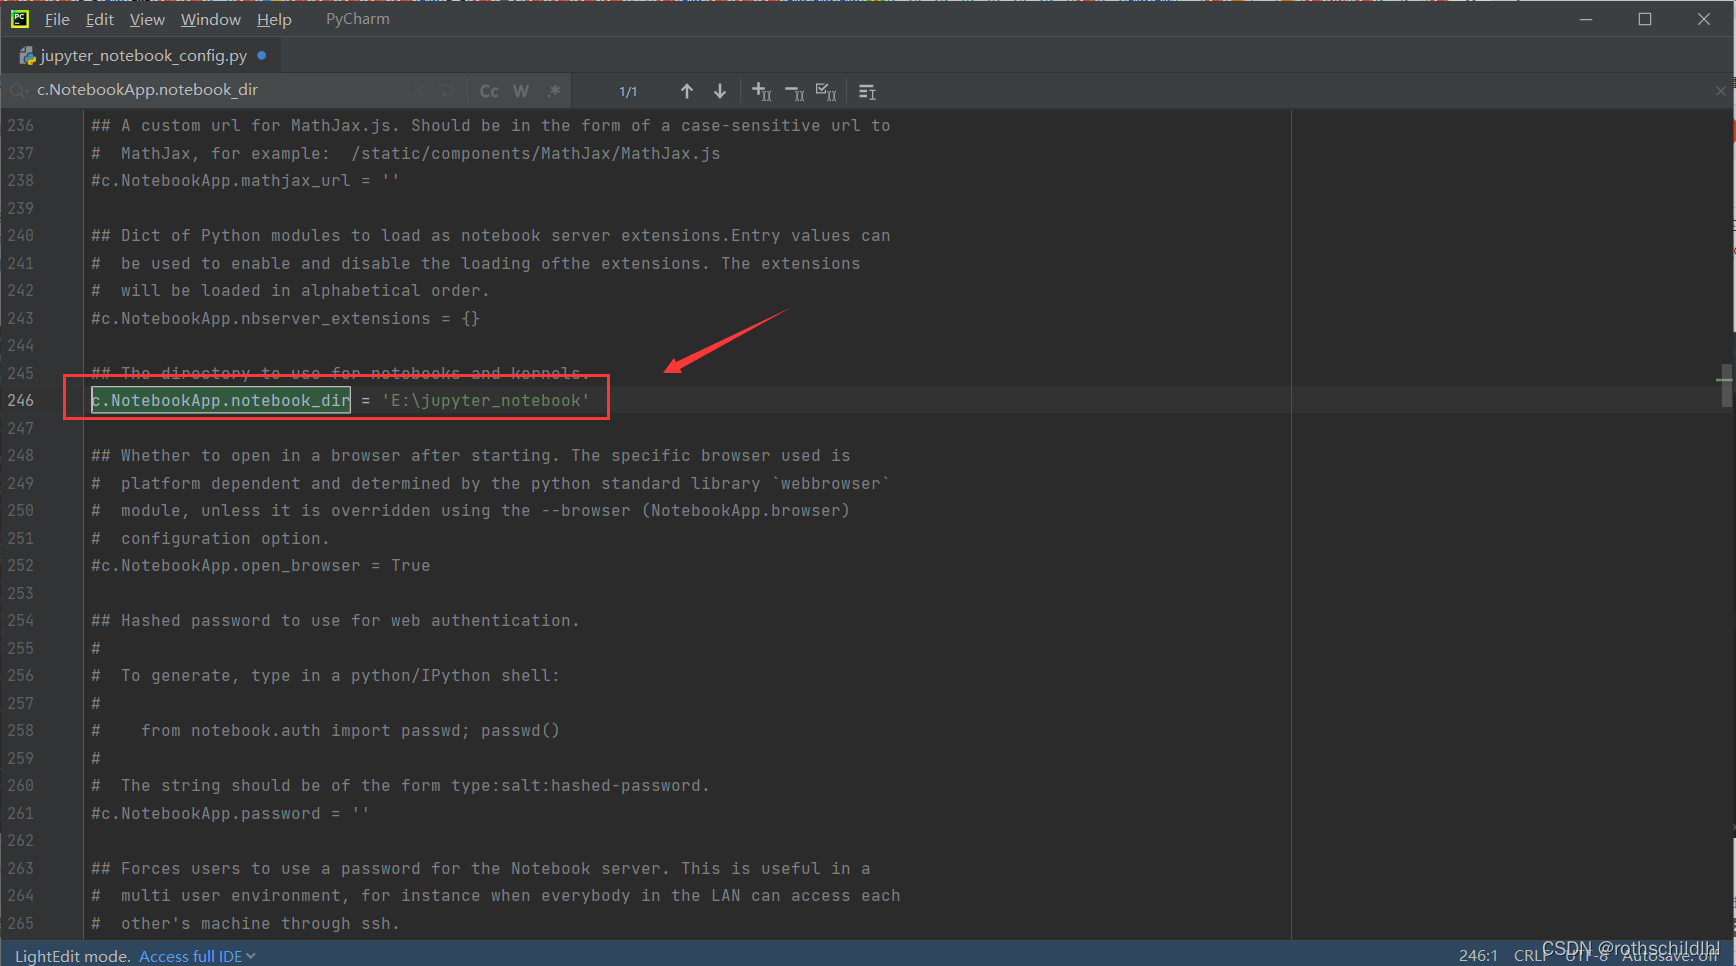Open the File menu
This screenshot has width=1736, height=966.
point(57,19)
